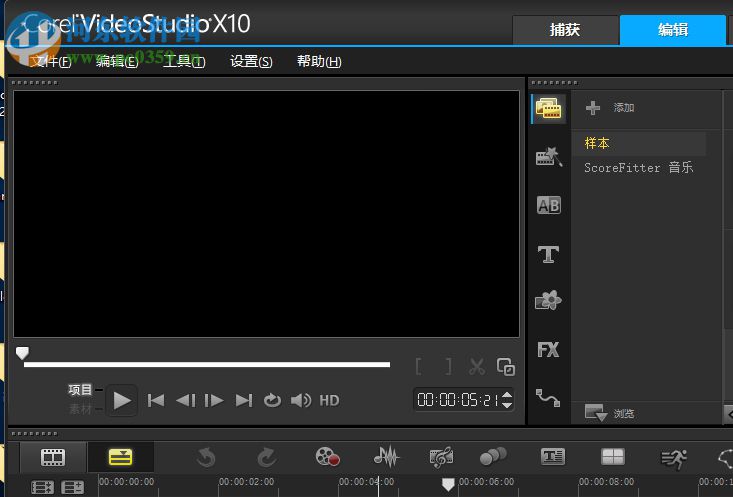Jump to the project end
The height and width of the screenshot is (497, 733).
[x=244, y=401]
